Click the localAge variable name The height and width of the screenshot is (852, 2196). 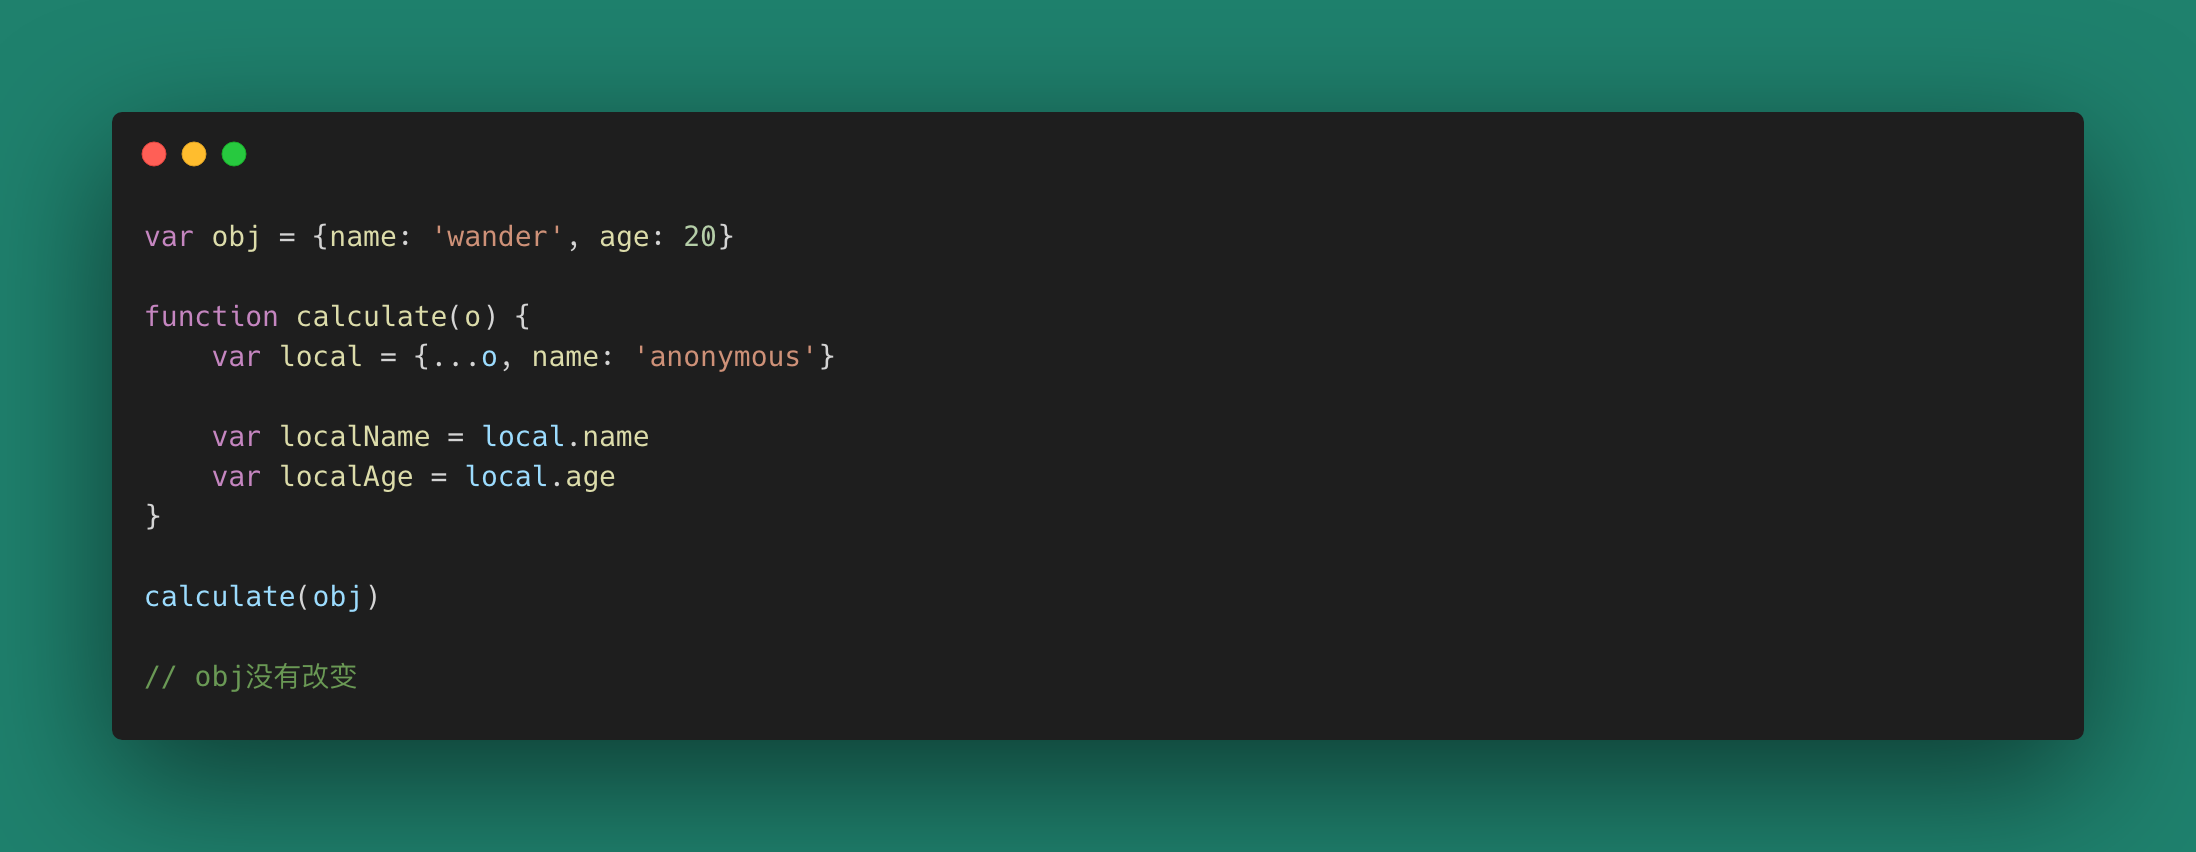click(x=346, y=477)
